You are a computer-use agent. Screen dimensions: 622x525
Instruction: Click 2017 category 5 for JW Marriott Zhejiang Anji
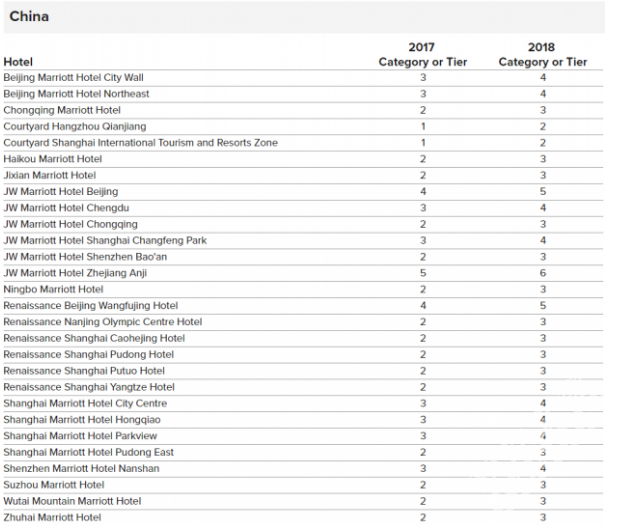tap(423, 273)
